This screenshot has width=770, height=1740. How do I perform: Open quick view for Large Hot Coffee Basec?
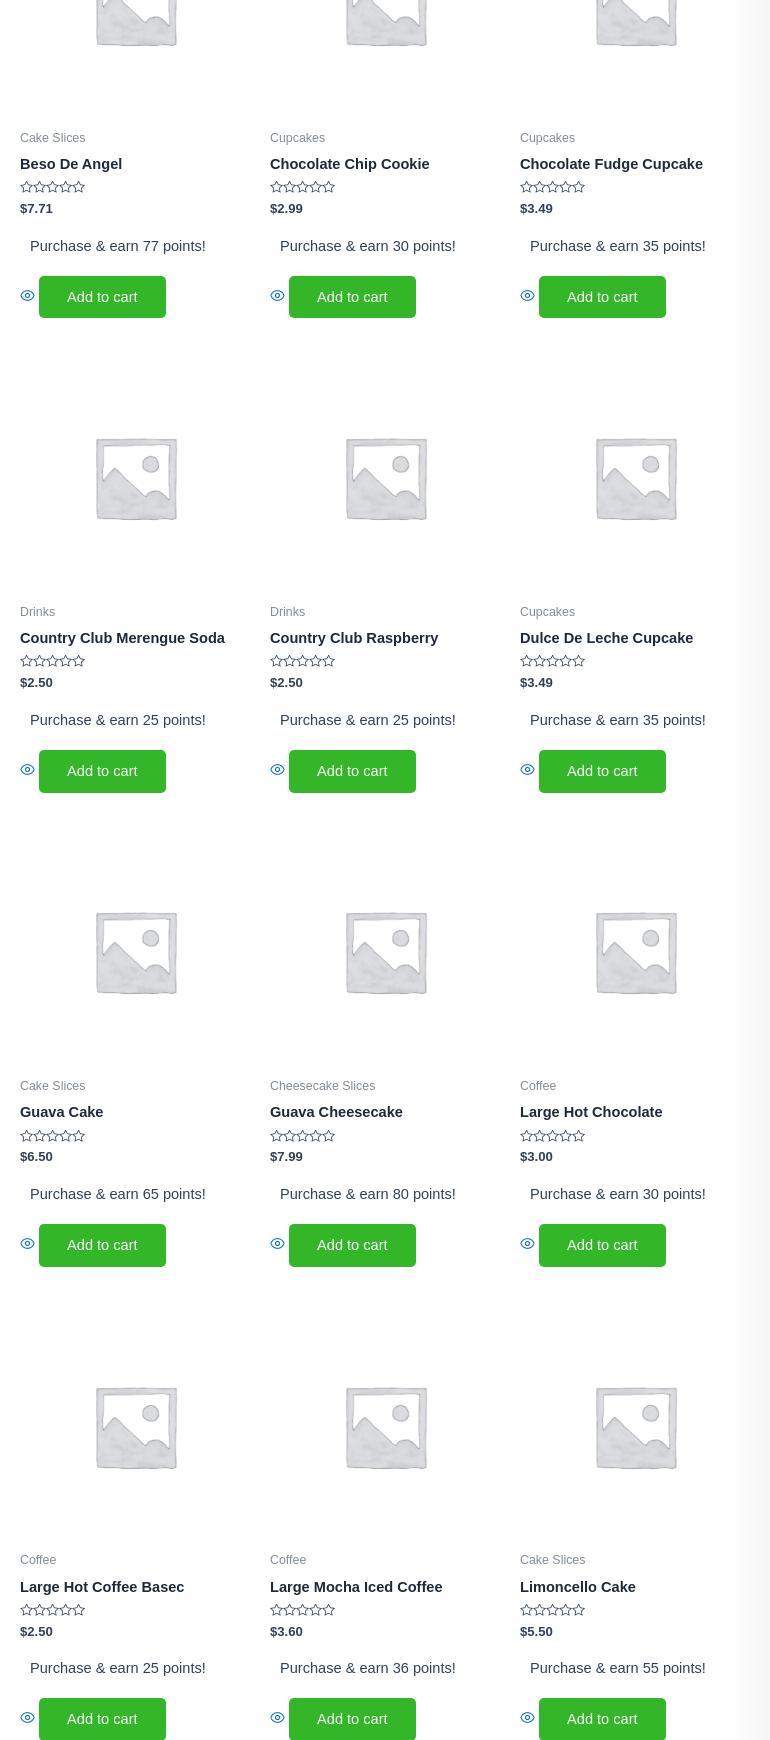[27, 1718]
